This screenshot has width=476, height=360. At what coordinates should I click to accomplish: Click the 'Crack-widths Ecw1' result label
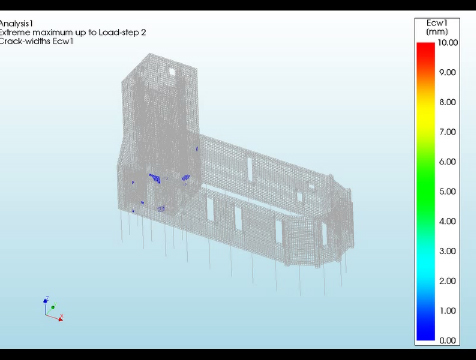[36, 41]
